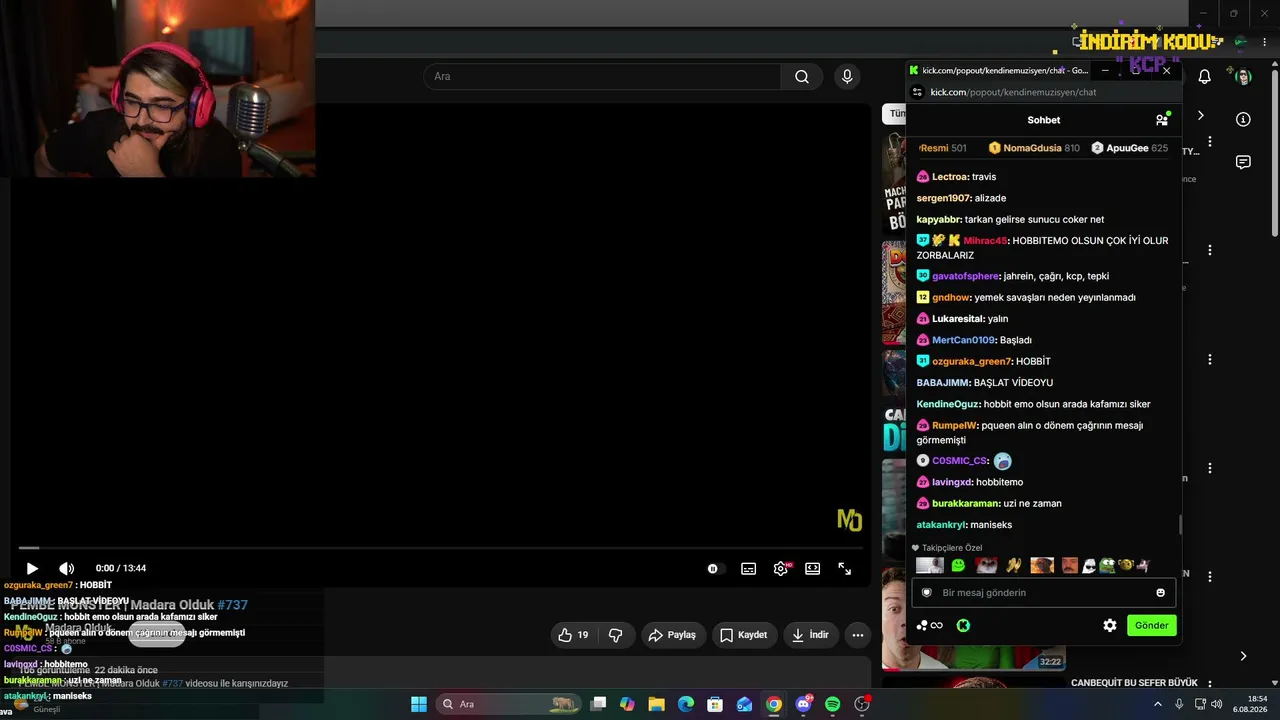Open File Explorer from taskbar

click(657, 704)
